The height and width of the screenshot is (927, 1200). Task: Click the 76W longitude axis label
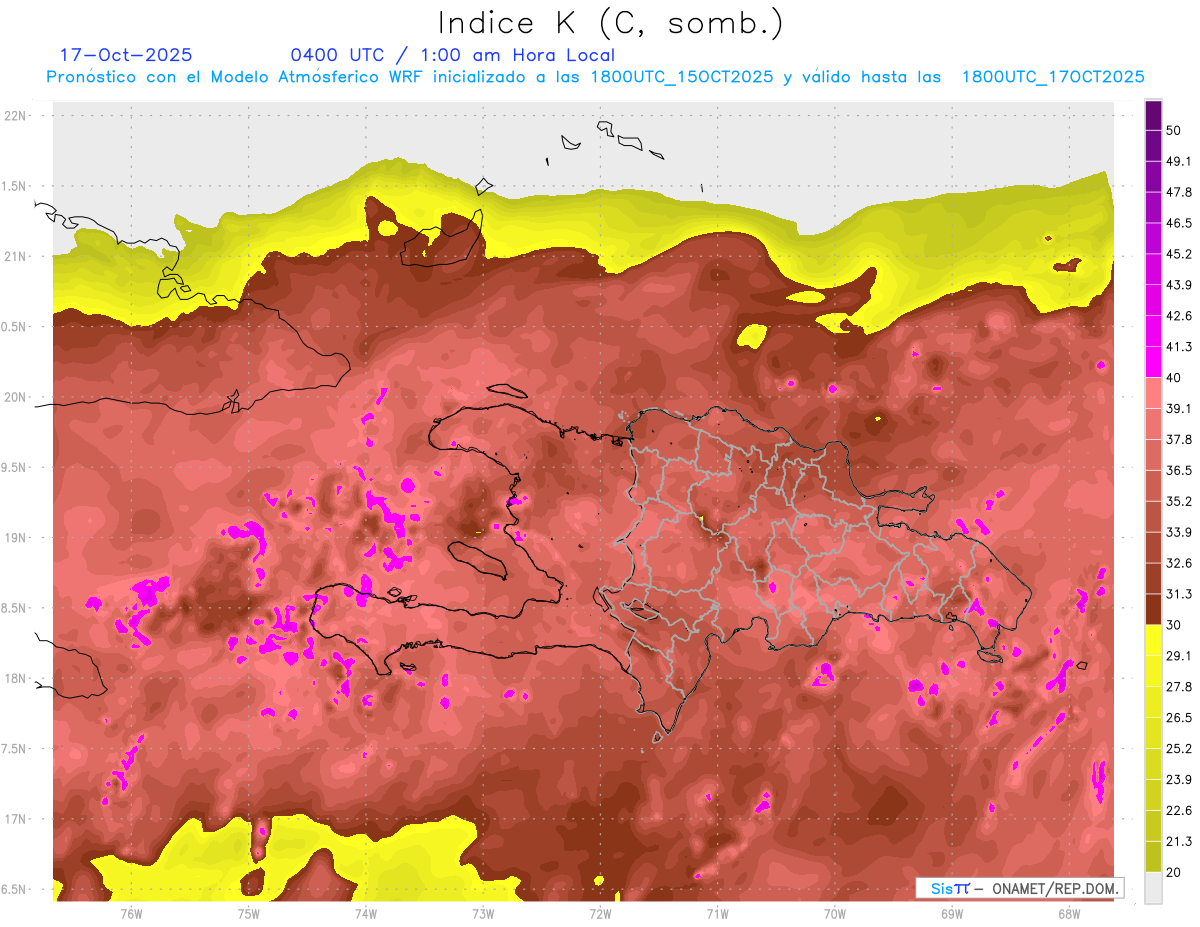pyautogui.click(x=131, y=913)
